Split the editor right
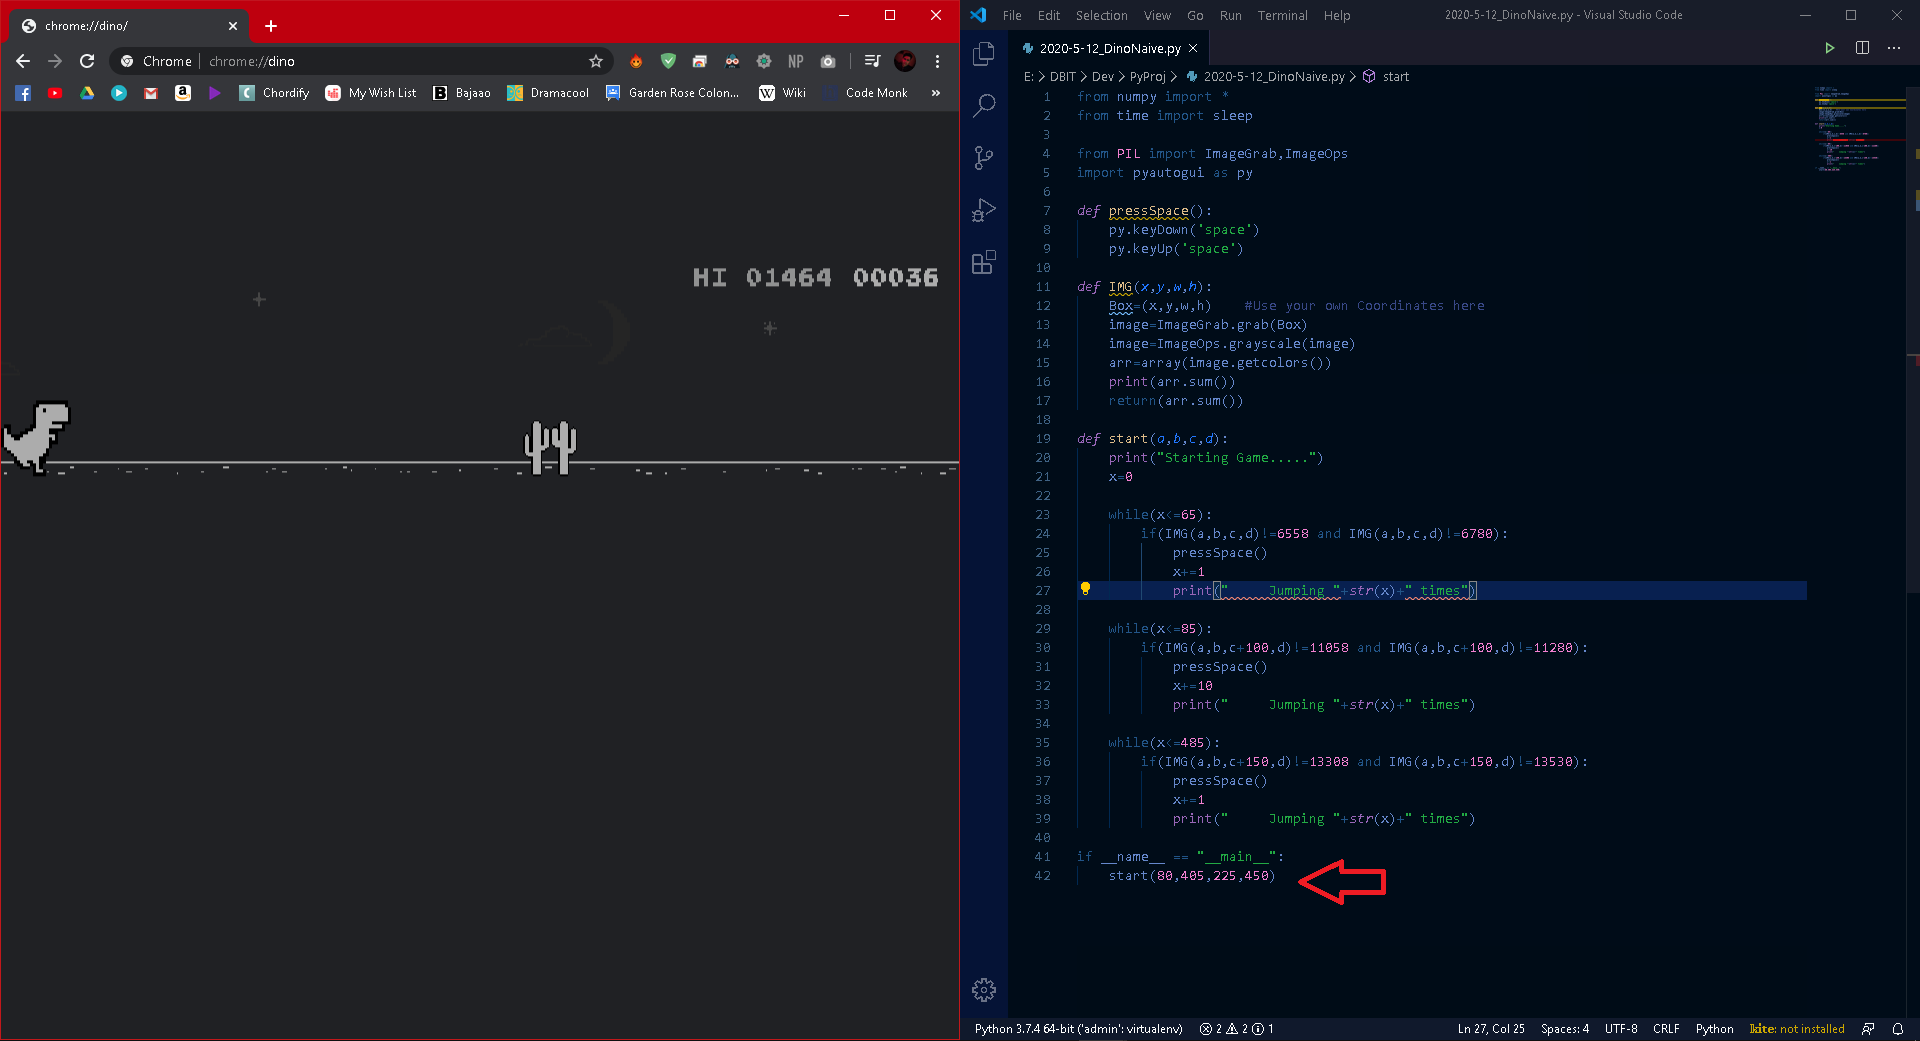 1862,48
